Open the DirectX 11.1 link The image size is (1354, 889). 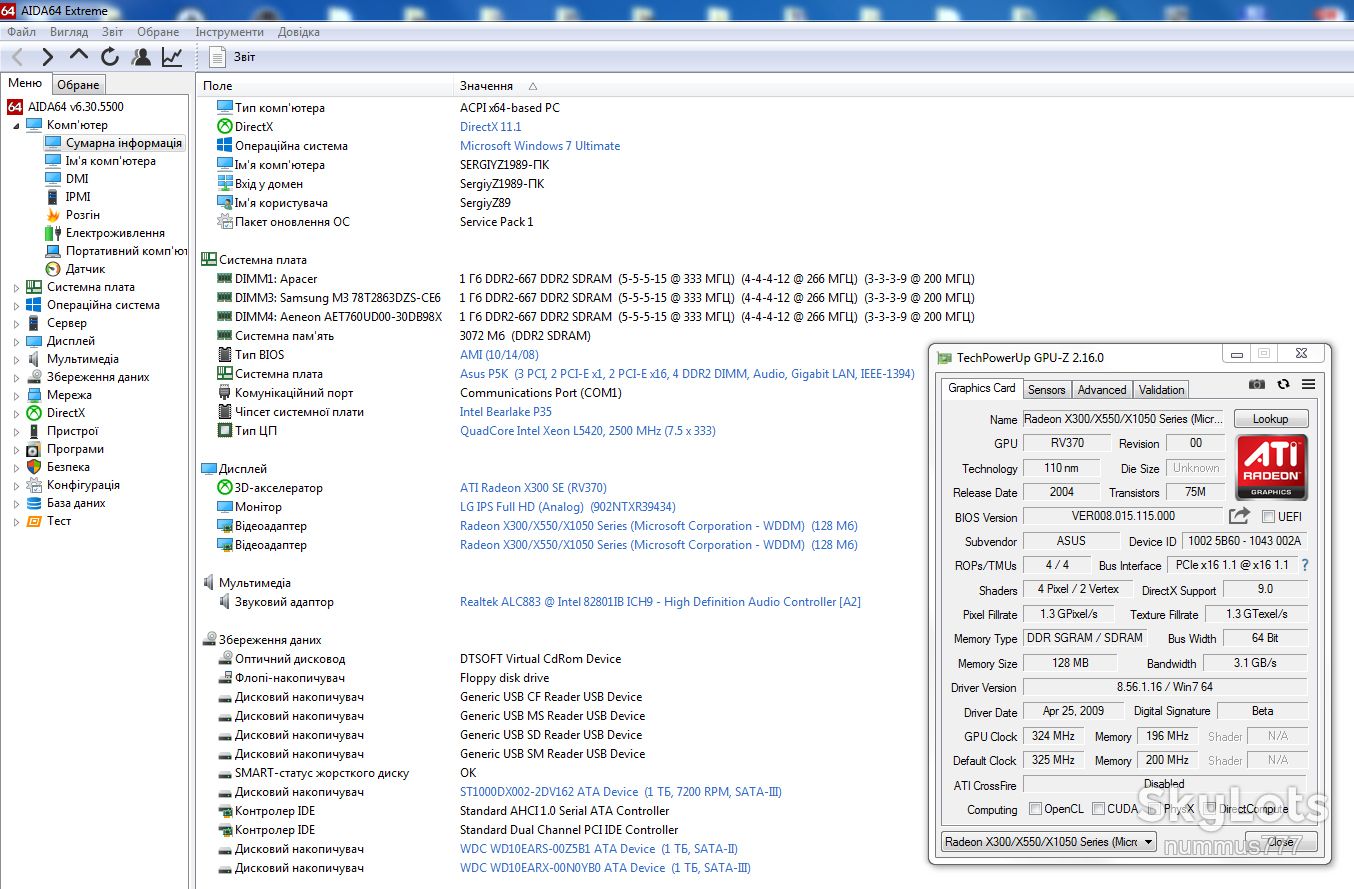coord(491,127)
